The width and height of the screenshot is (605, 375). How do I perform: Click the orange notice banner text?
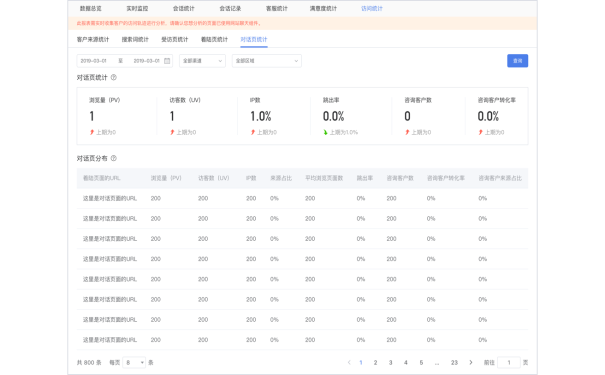tap(169, 23)
